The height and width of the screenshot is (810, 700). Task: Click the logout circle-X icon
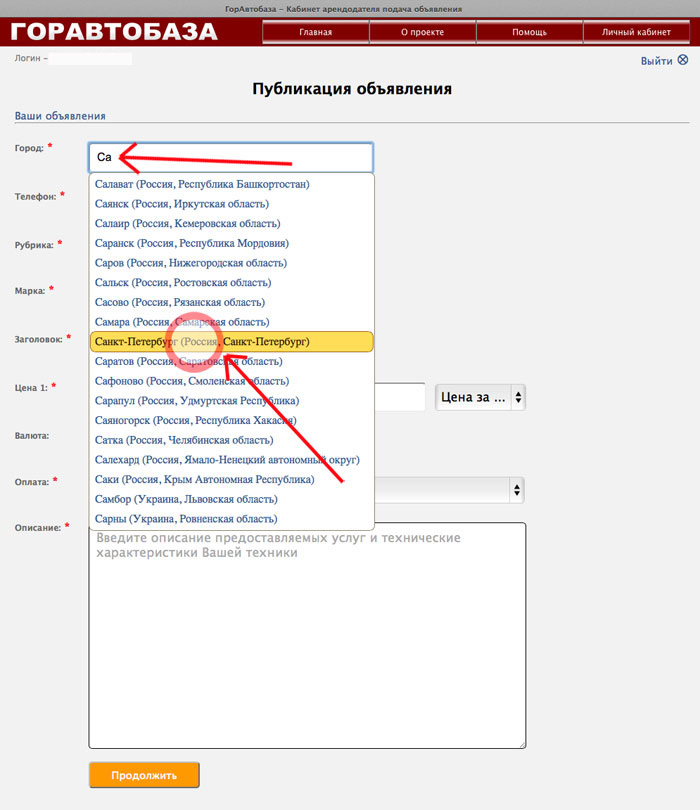683,60
